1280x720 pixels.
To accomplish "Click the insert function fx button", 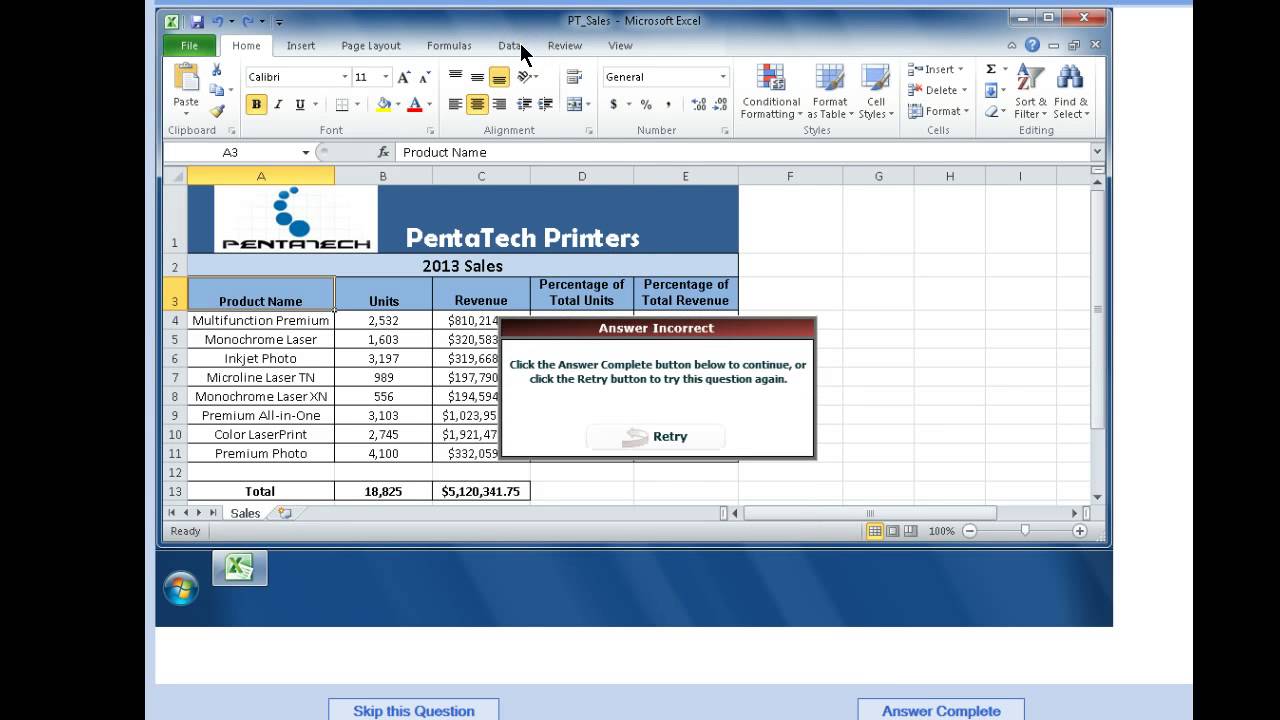I will pos(383,152).
